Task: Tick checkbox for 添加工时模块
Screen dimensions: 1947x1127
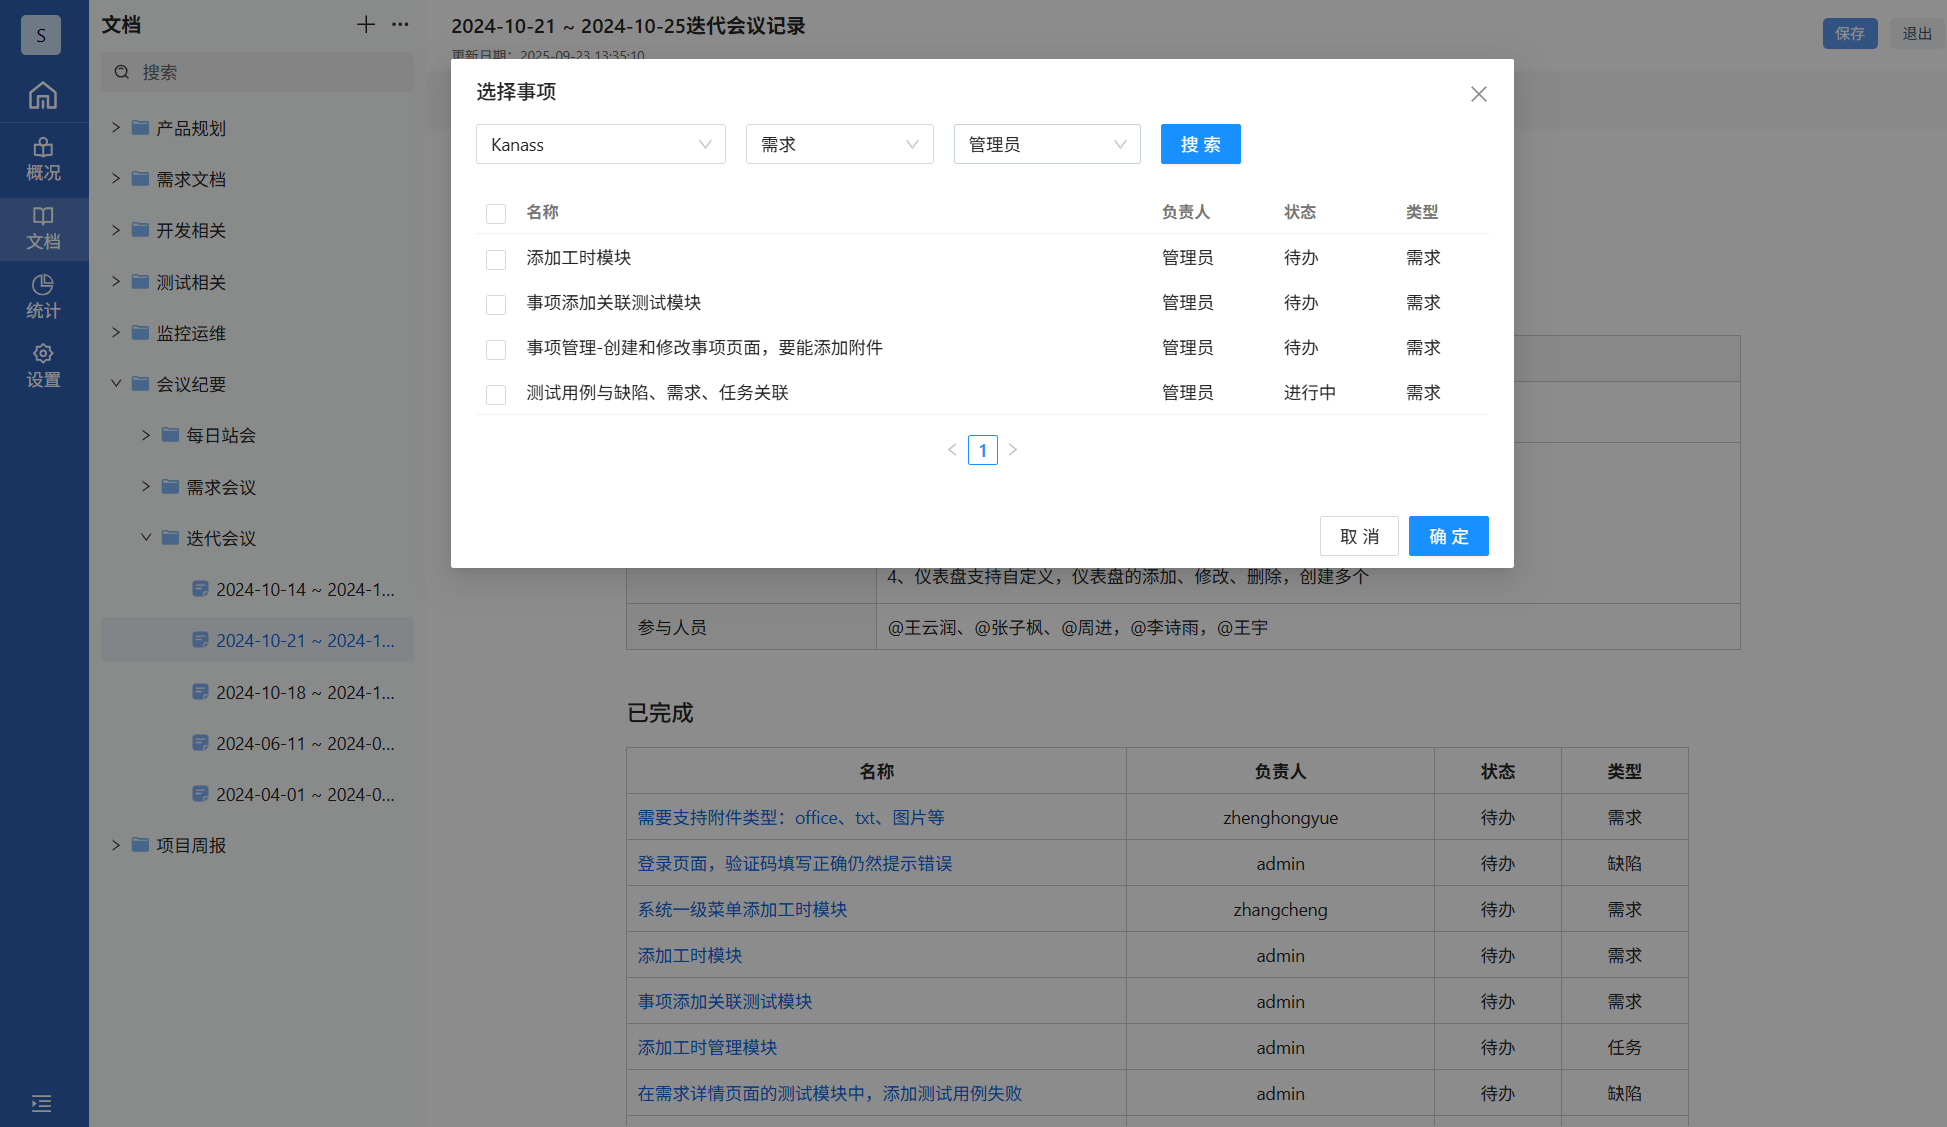Action: (x=496, y=260)
